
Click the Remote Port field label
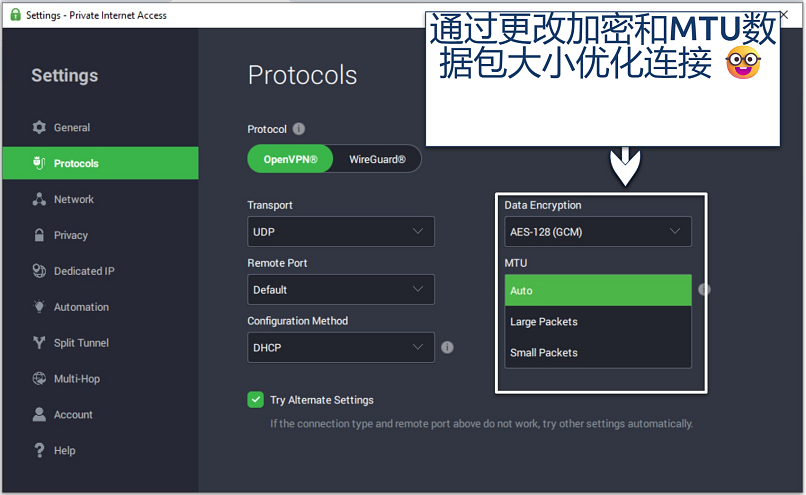pos(277,263)
